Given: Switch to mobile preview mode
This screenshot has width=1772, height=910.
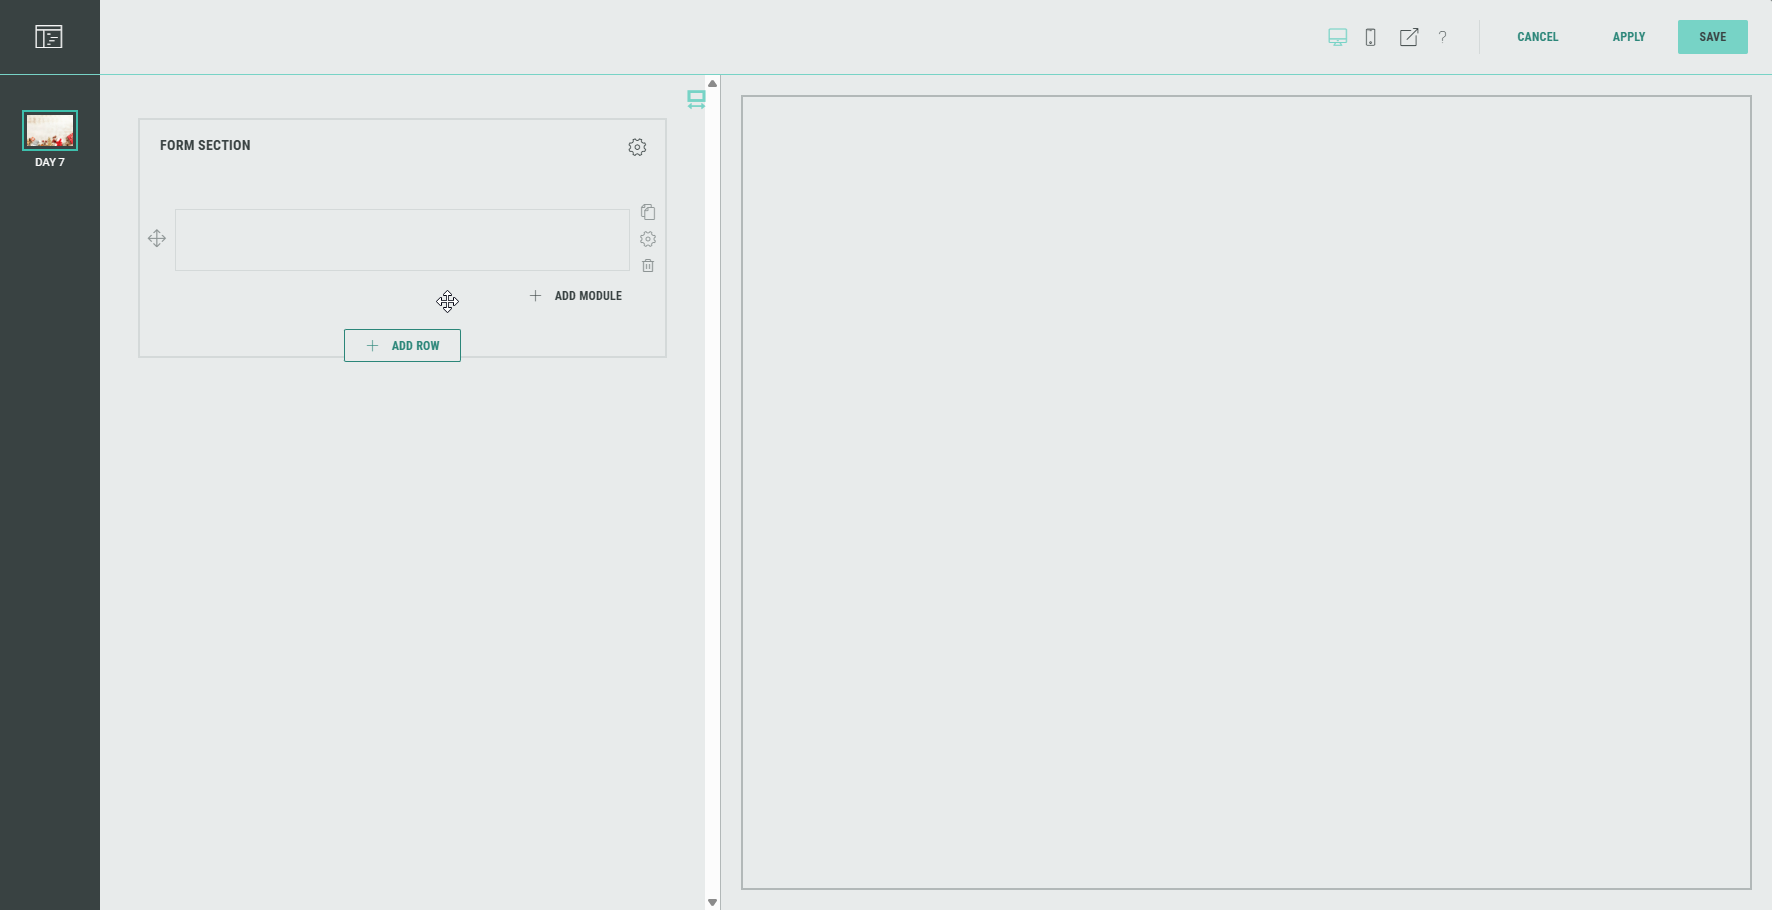Looking at the screenshot, I should pyautogui.click(x=1371, y=37).
